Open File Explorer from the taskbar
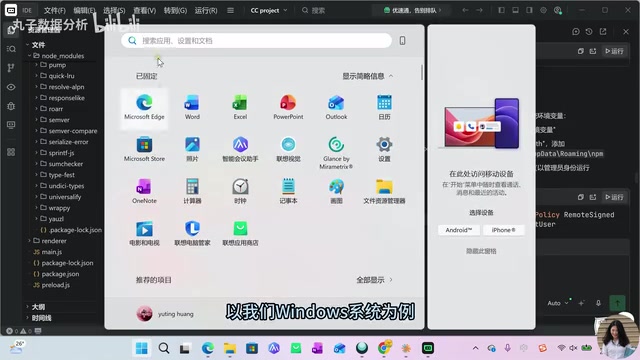This screenshot has width=640, height=360. (230, 348)
